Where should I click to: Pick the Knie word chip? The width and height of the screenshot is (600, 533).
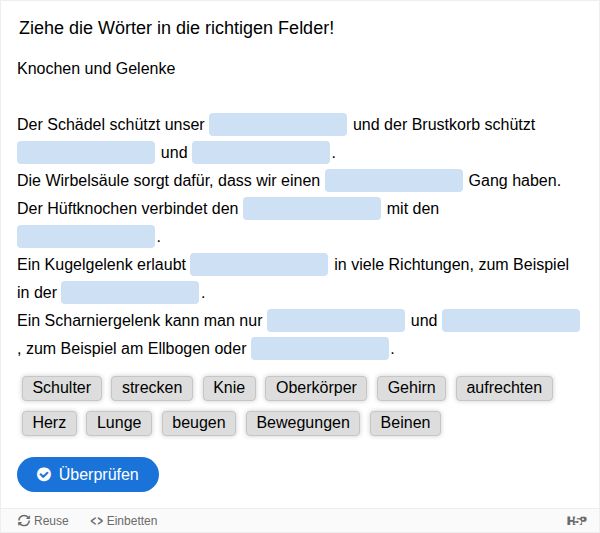click(x=224, y=388)
